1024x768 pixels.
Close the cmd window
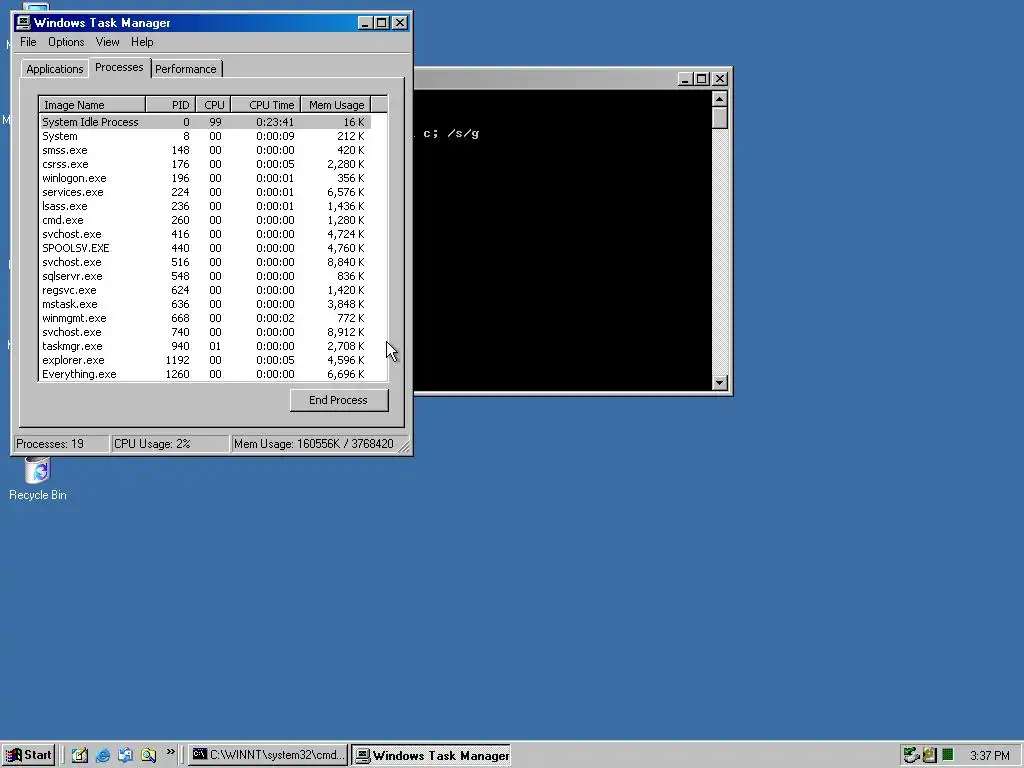(720, 79)
